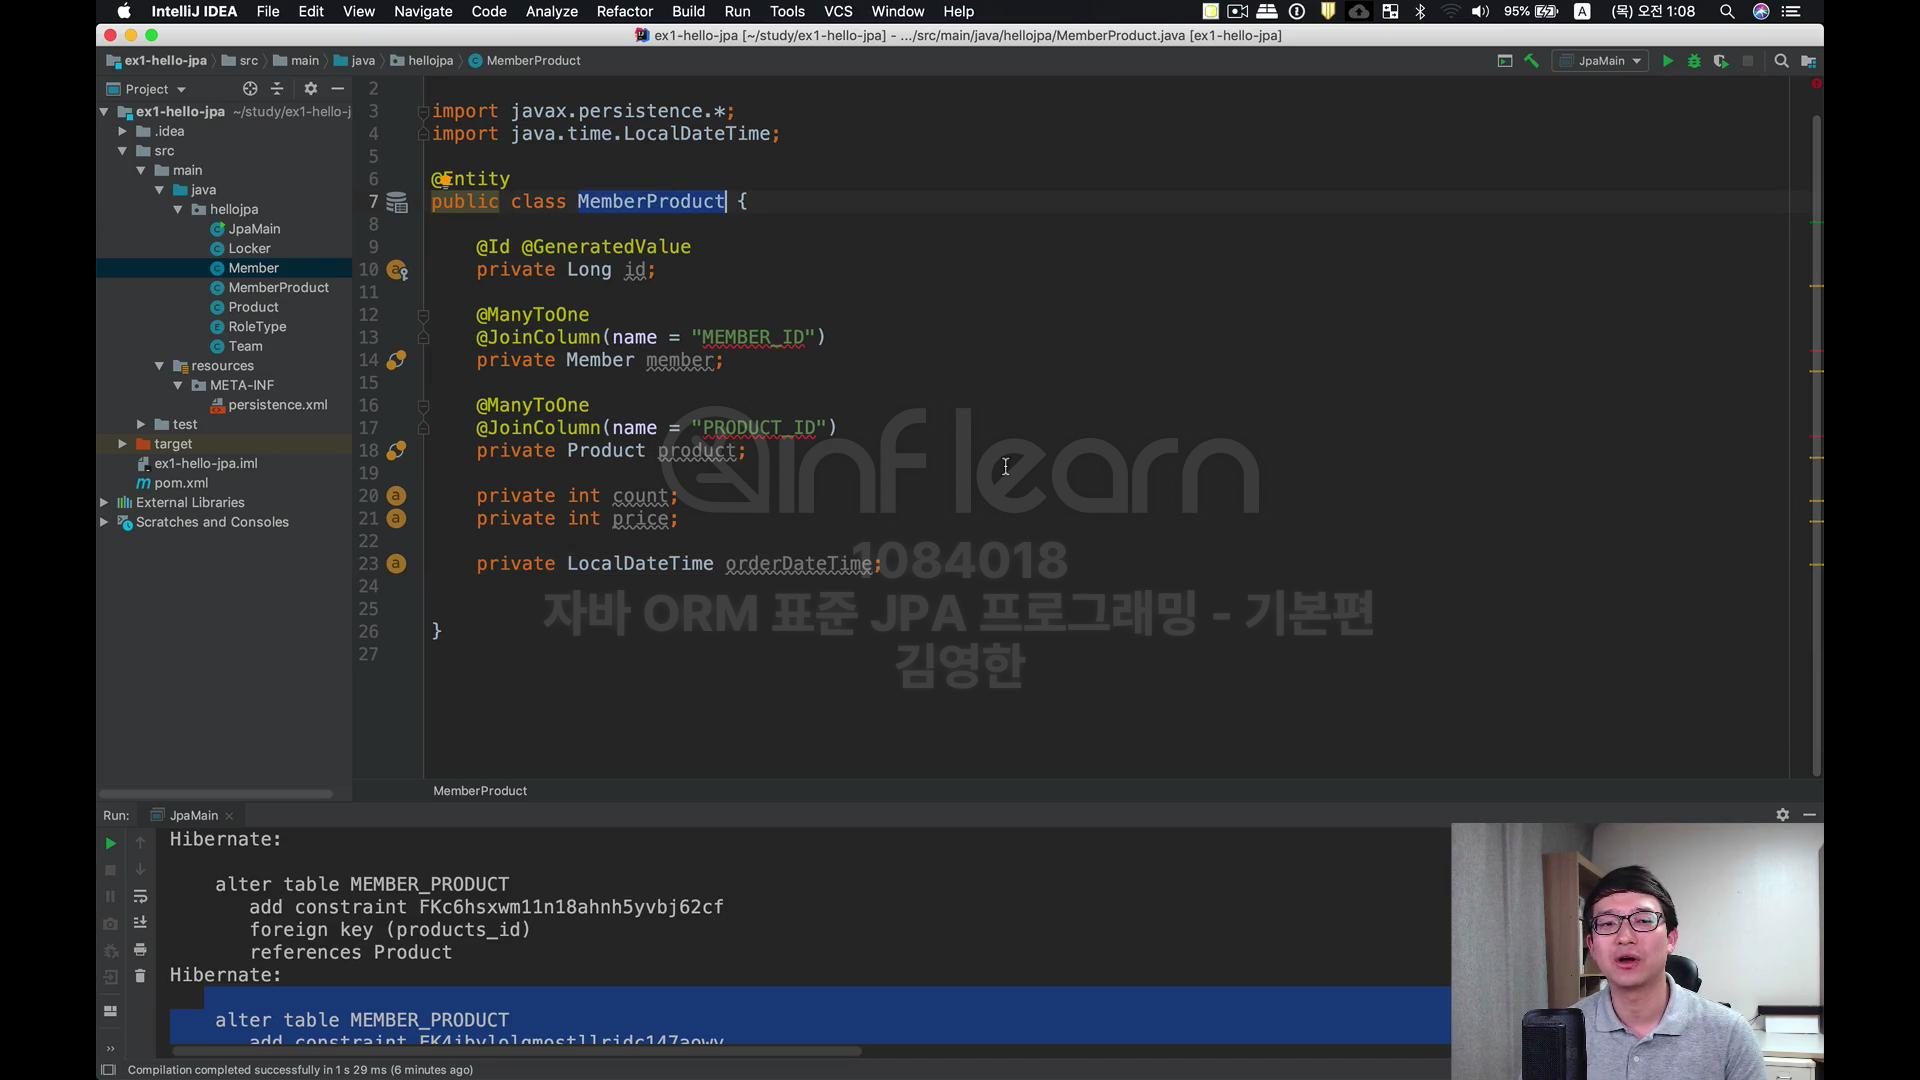
Task: Open Product class in project tree
Action: tap(253, 307)
